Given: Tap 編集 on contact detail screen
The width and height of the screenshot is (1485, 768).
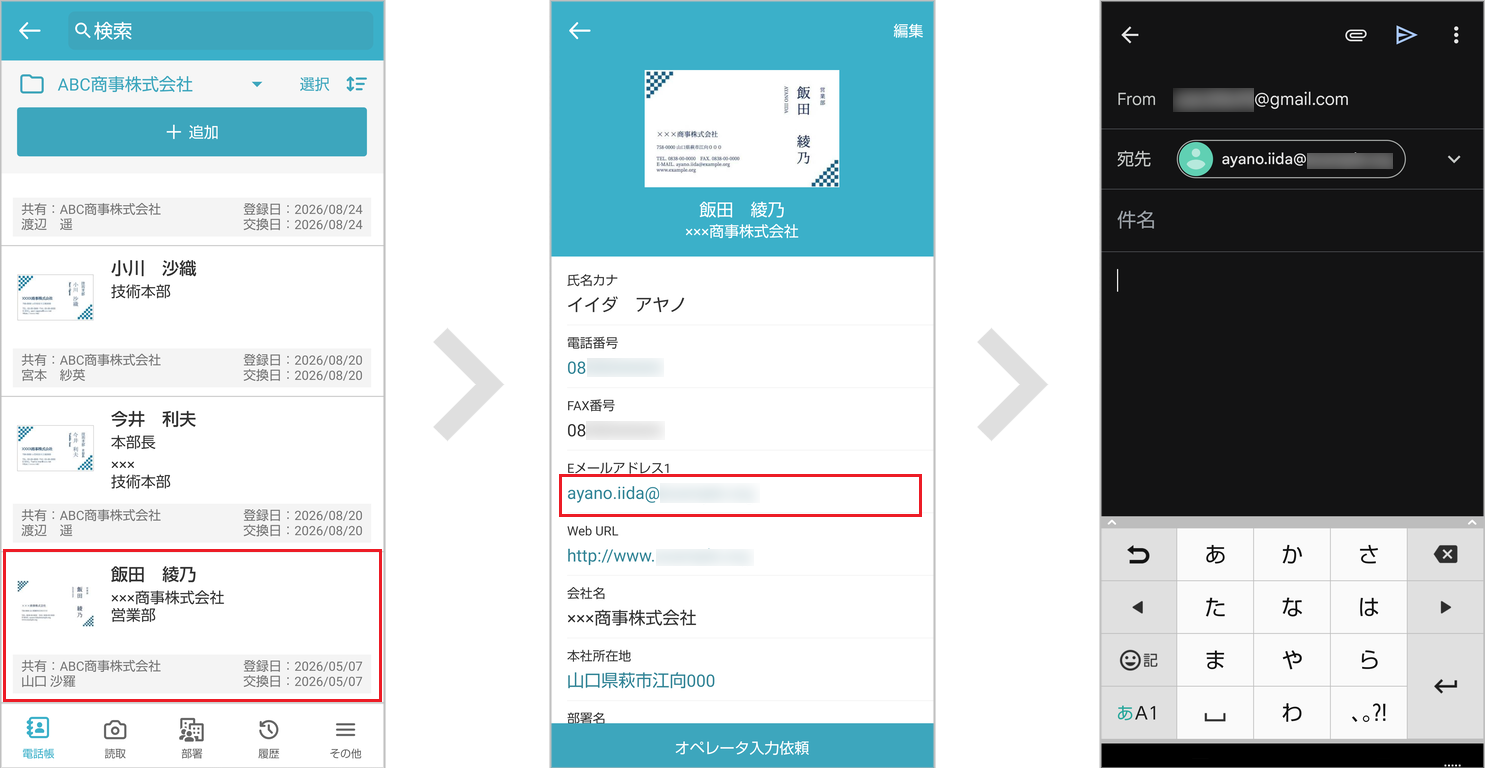Looking at the screenshot, I should [x=908, y=31].
